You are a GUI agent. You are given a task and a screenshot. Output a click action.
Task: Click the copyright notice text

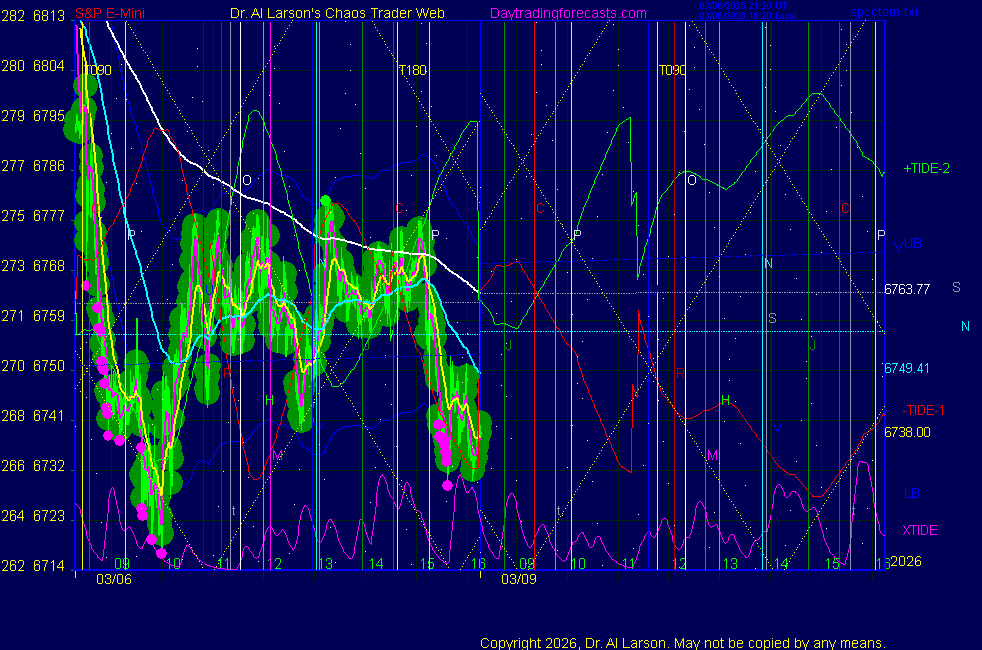683,643
